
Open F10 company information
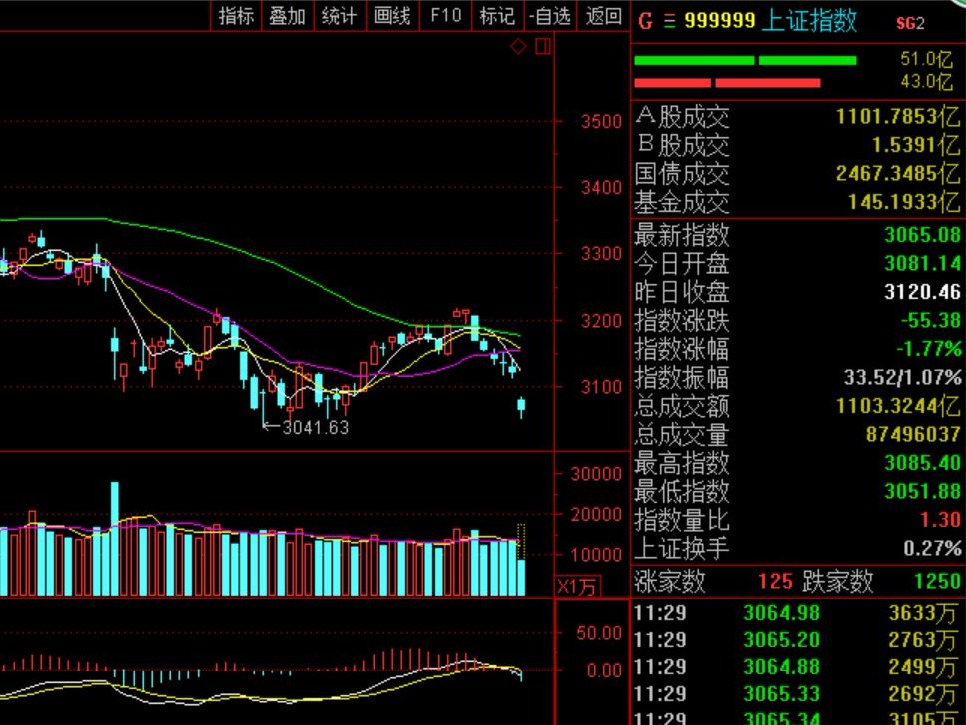(x=445, y=15)
